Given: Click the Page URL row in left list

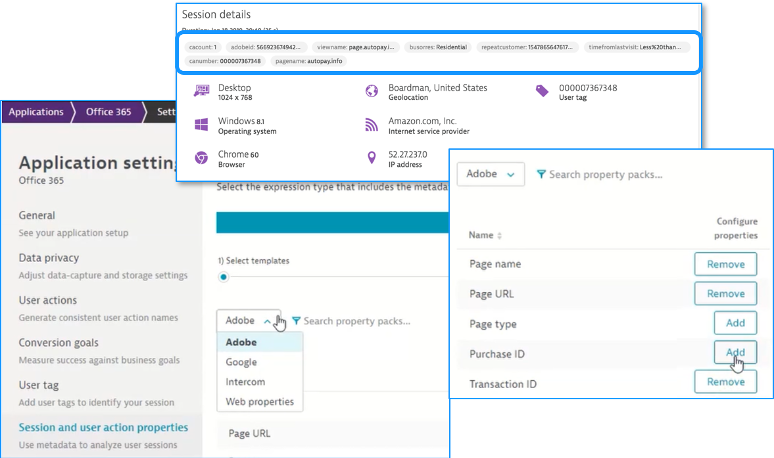Looking at the screenshot, I should 333,433.
